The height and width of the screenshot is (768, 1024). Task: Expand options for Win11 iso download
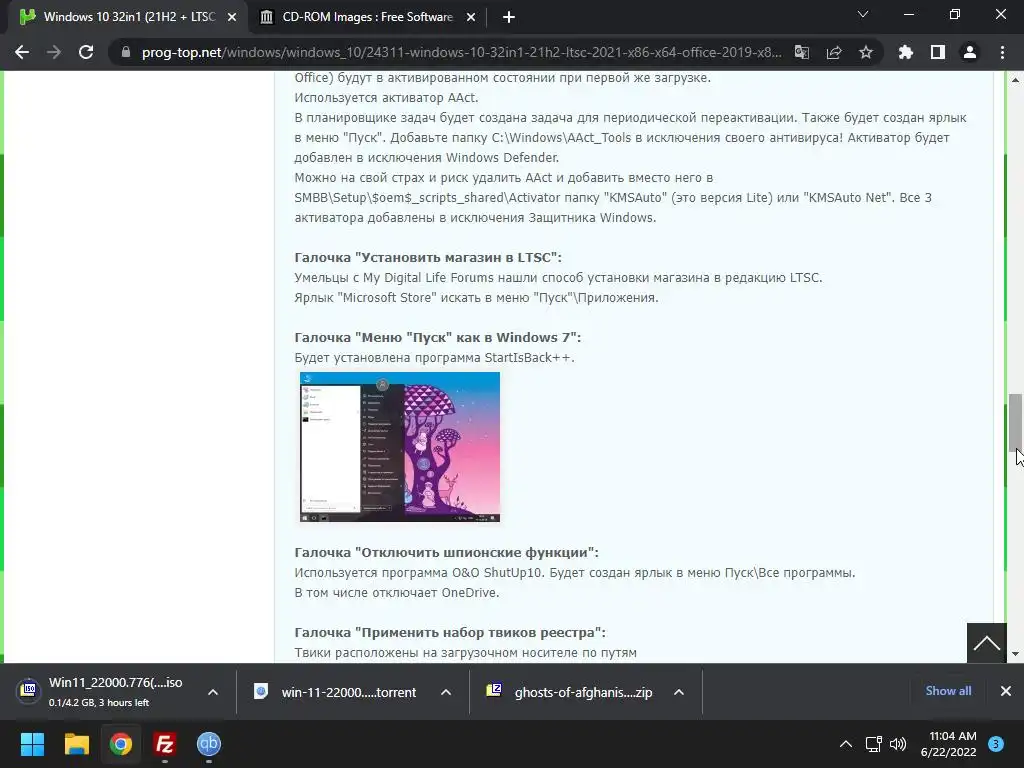click(x=212, y=692)
